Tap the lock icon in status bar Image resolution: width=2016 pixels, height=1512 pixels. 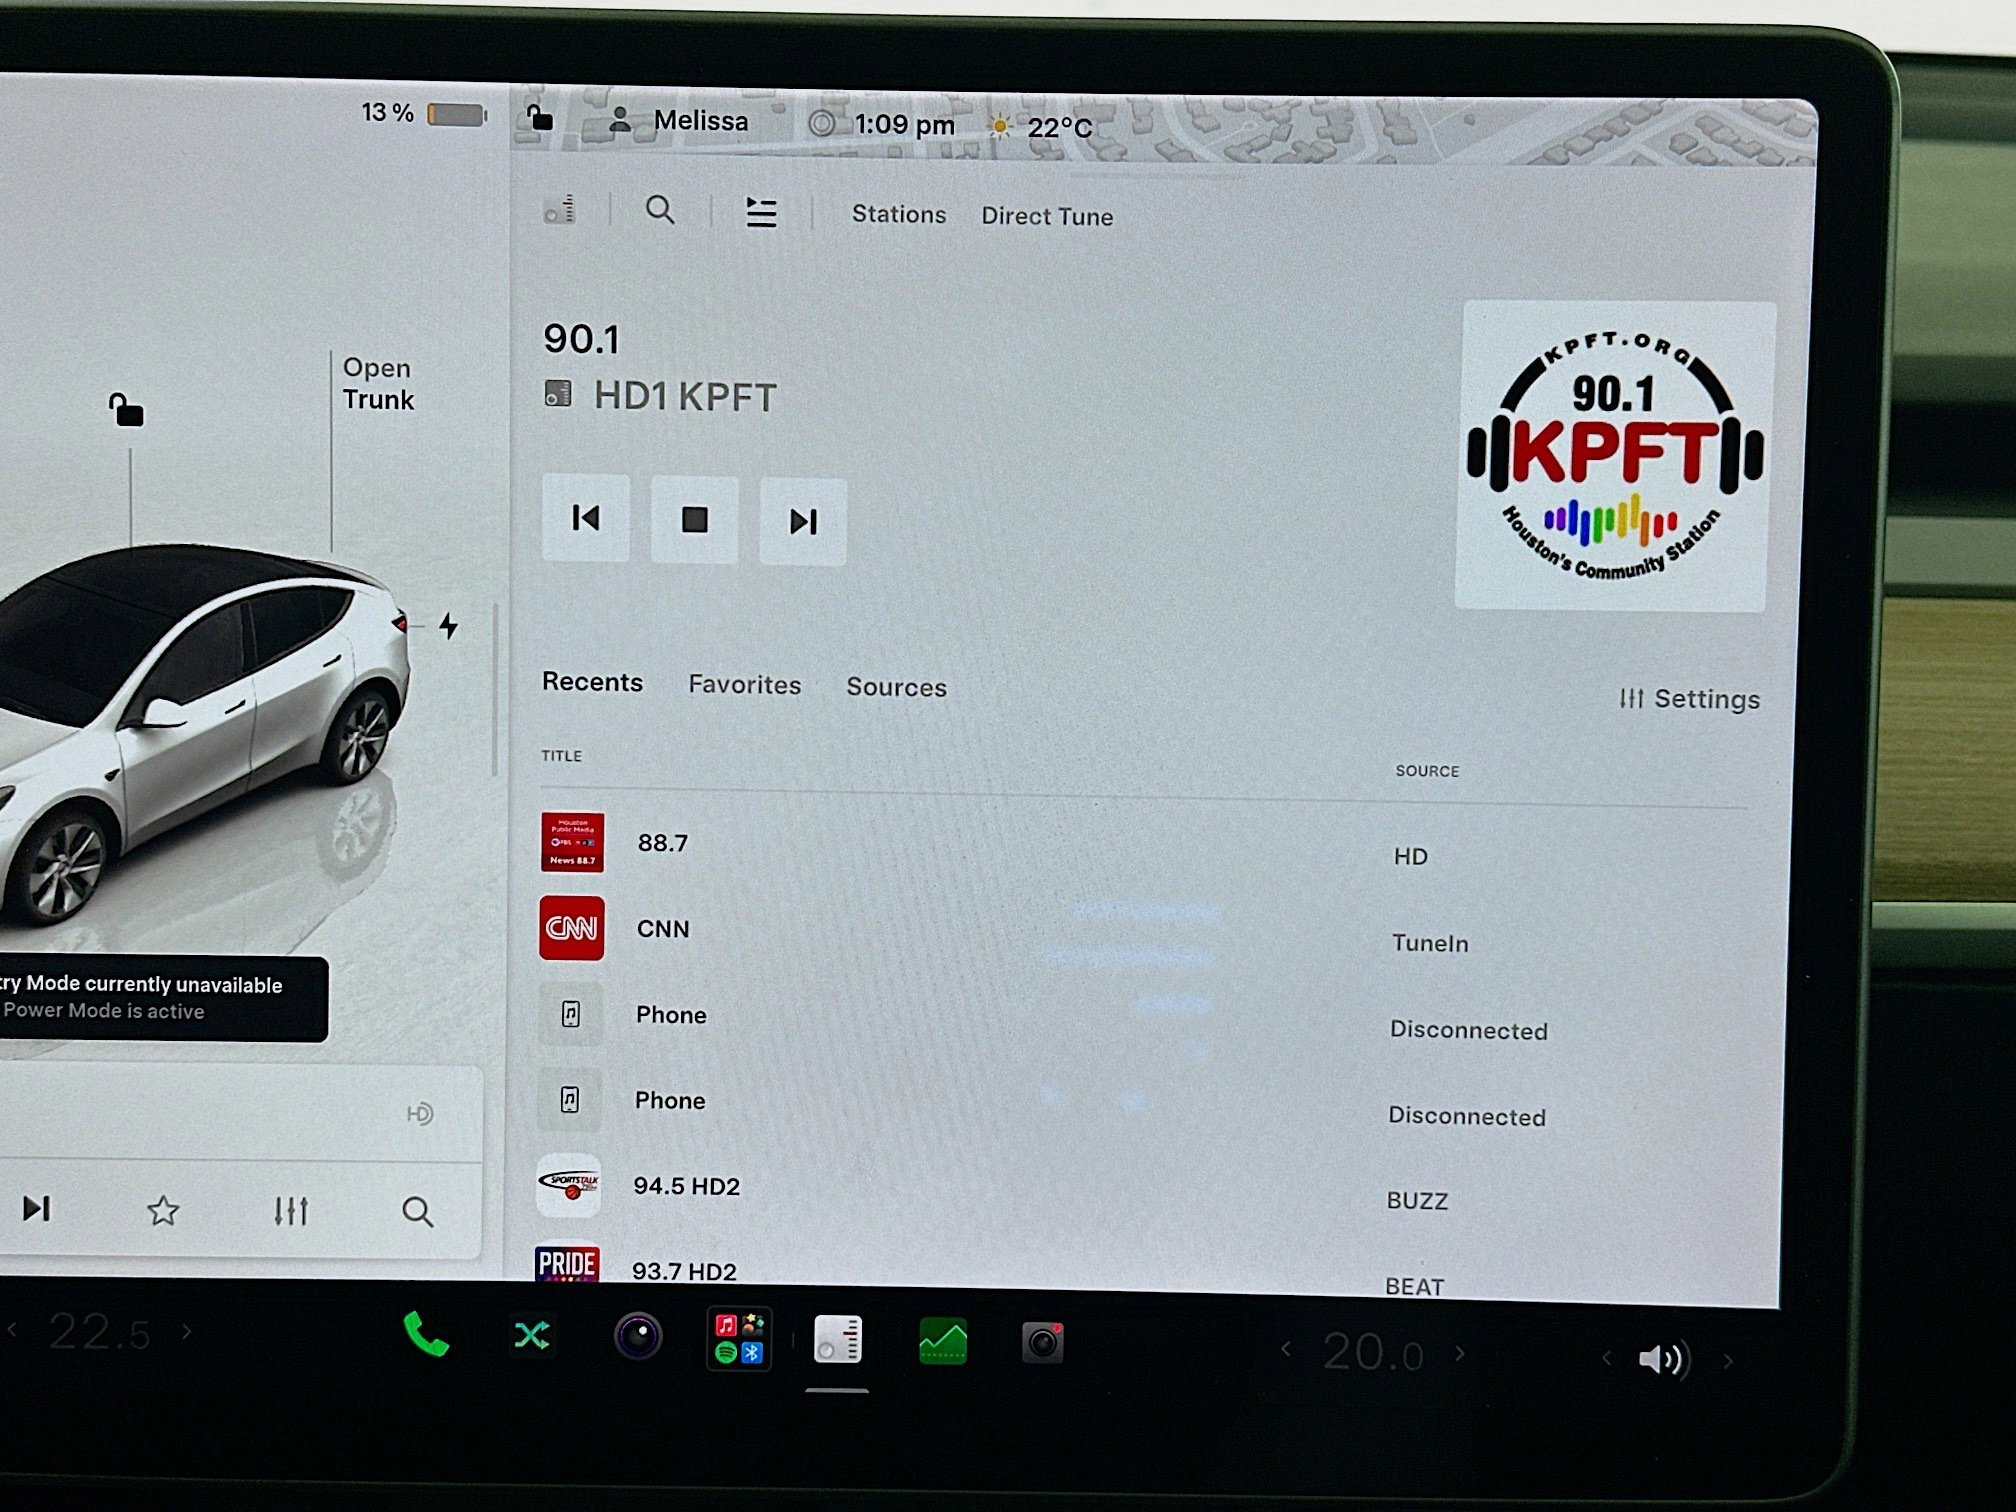tap(540, 118)
